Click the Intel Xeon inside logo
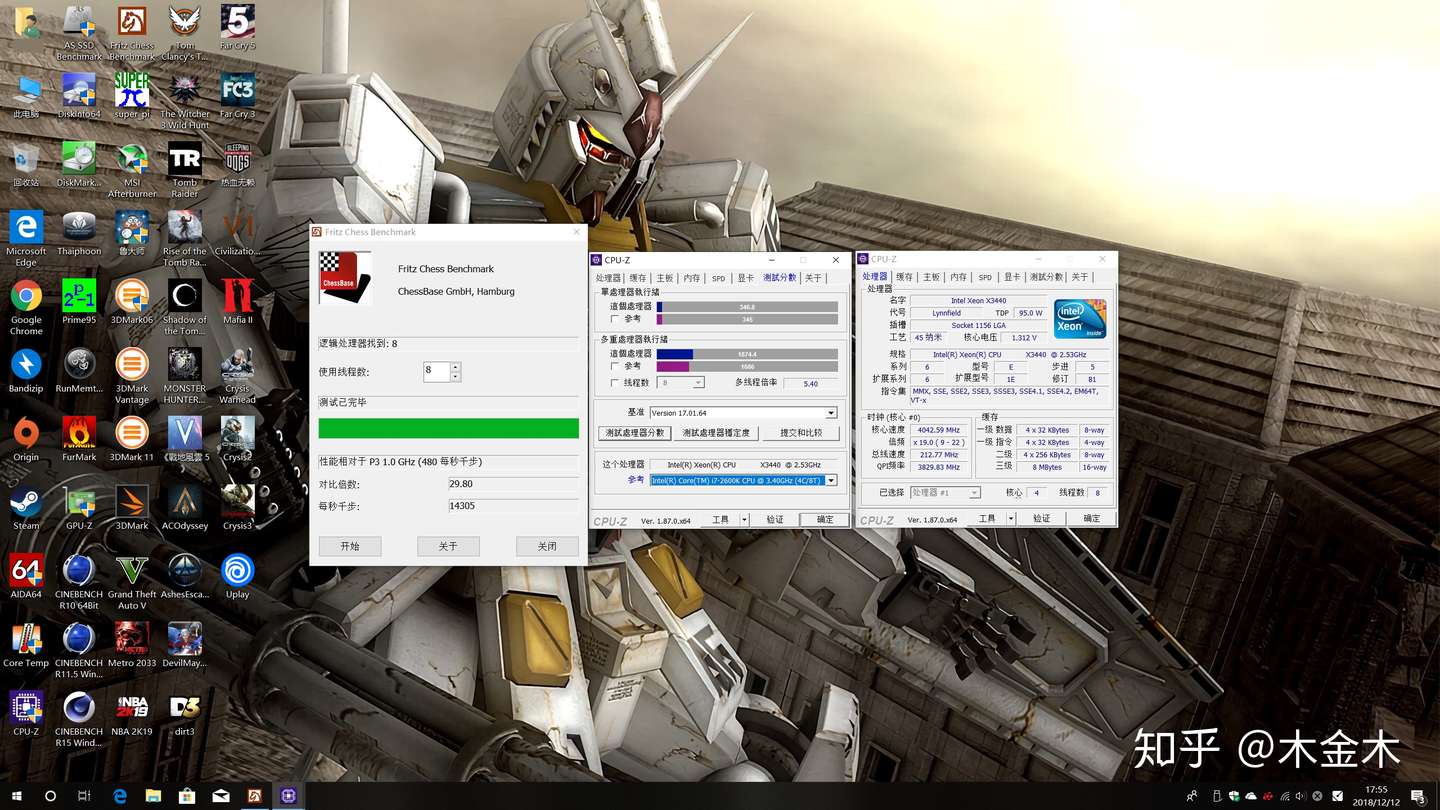The image size is (1440, 810). [x=1080, y=318]
